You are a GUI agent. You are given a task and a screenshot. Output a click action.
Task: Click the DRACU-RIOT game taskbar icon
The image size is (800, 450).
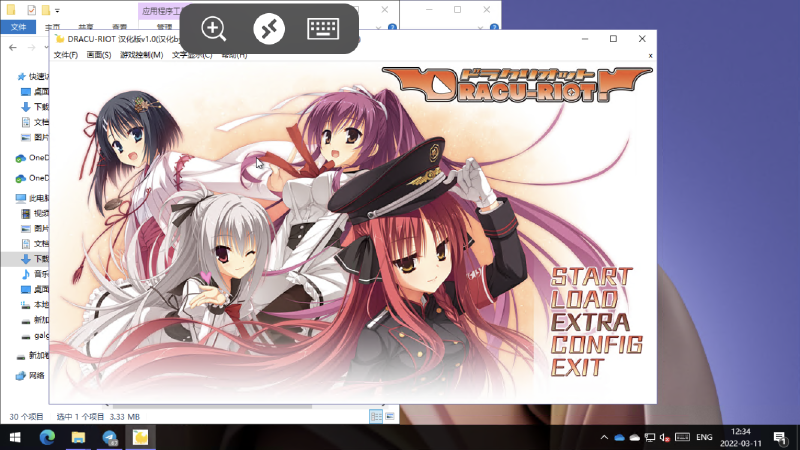(x=141, y=437)
